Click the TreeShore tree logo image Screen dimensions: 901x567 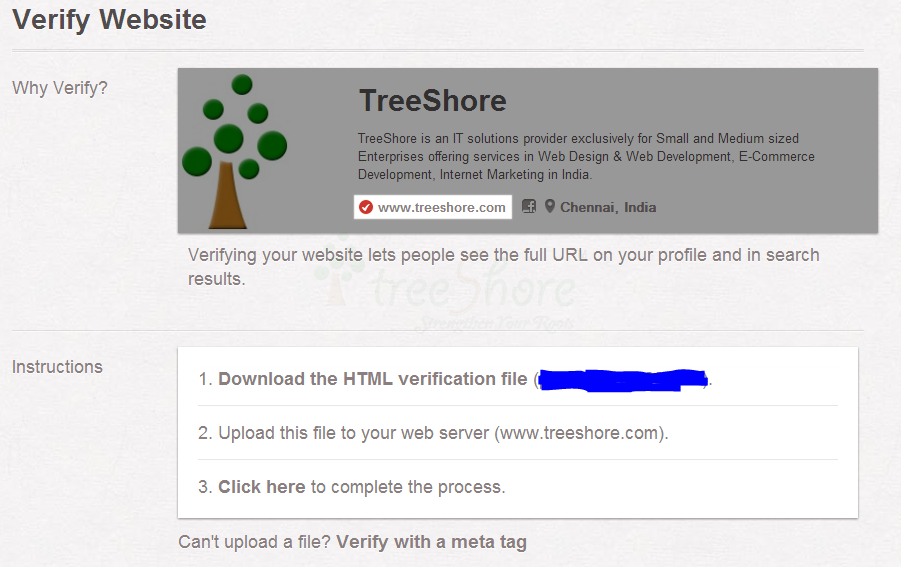pos(234,151)
